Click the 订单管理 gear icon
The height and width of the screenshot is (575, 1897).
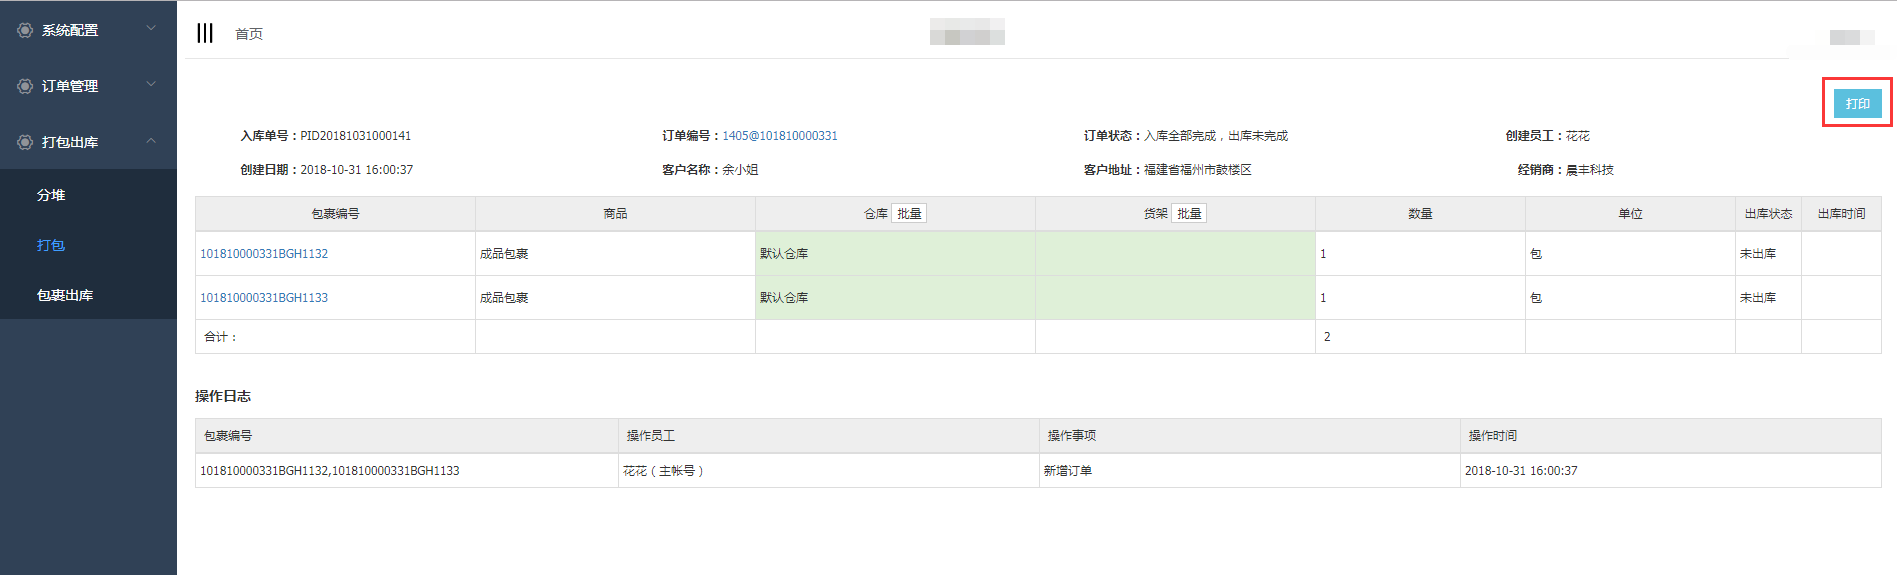(x=25, y=87)
